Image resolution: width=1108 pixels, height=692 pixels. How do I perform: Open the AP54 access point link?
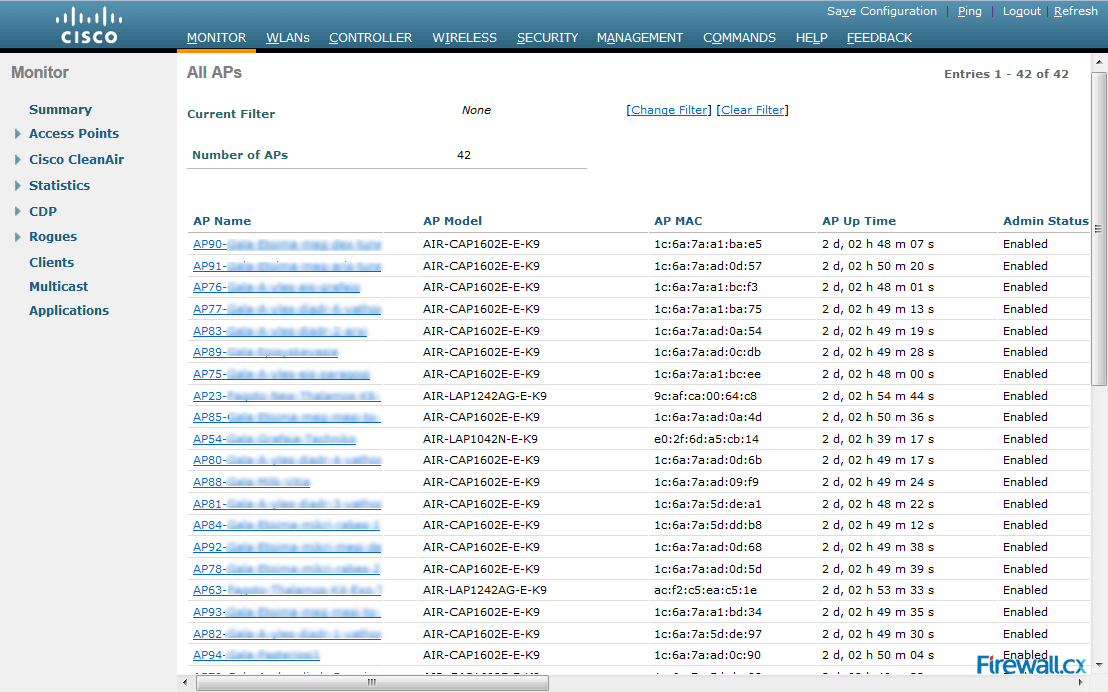[274, 440]
